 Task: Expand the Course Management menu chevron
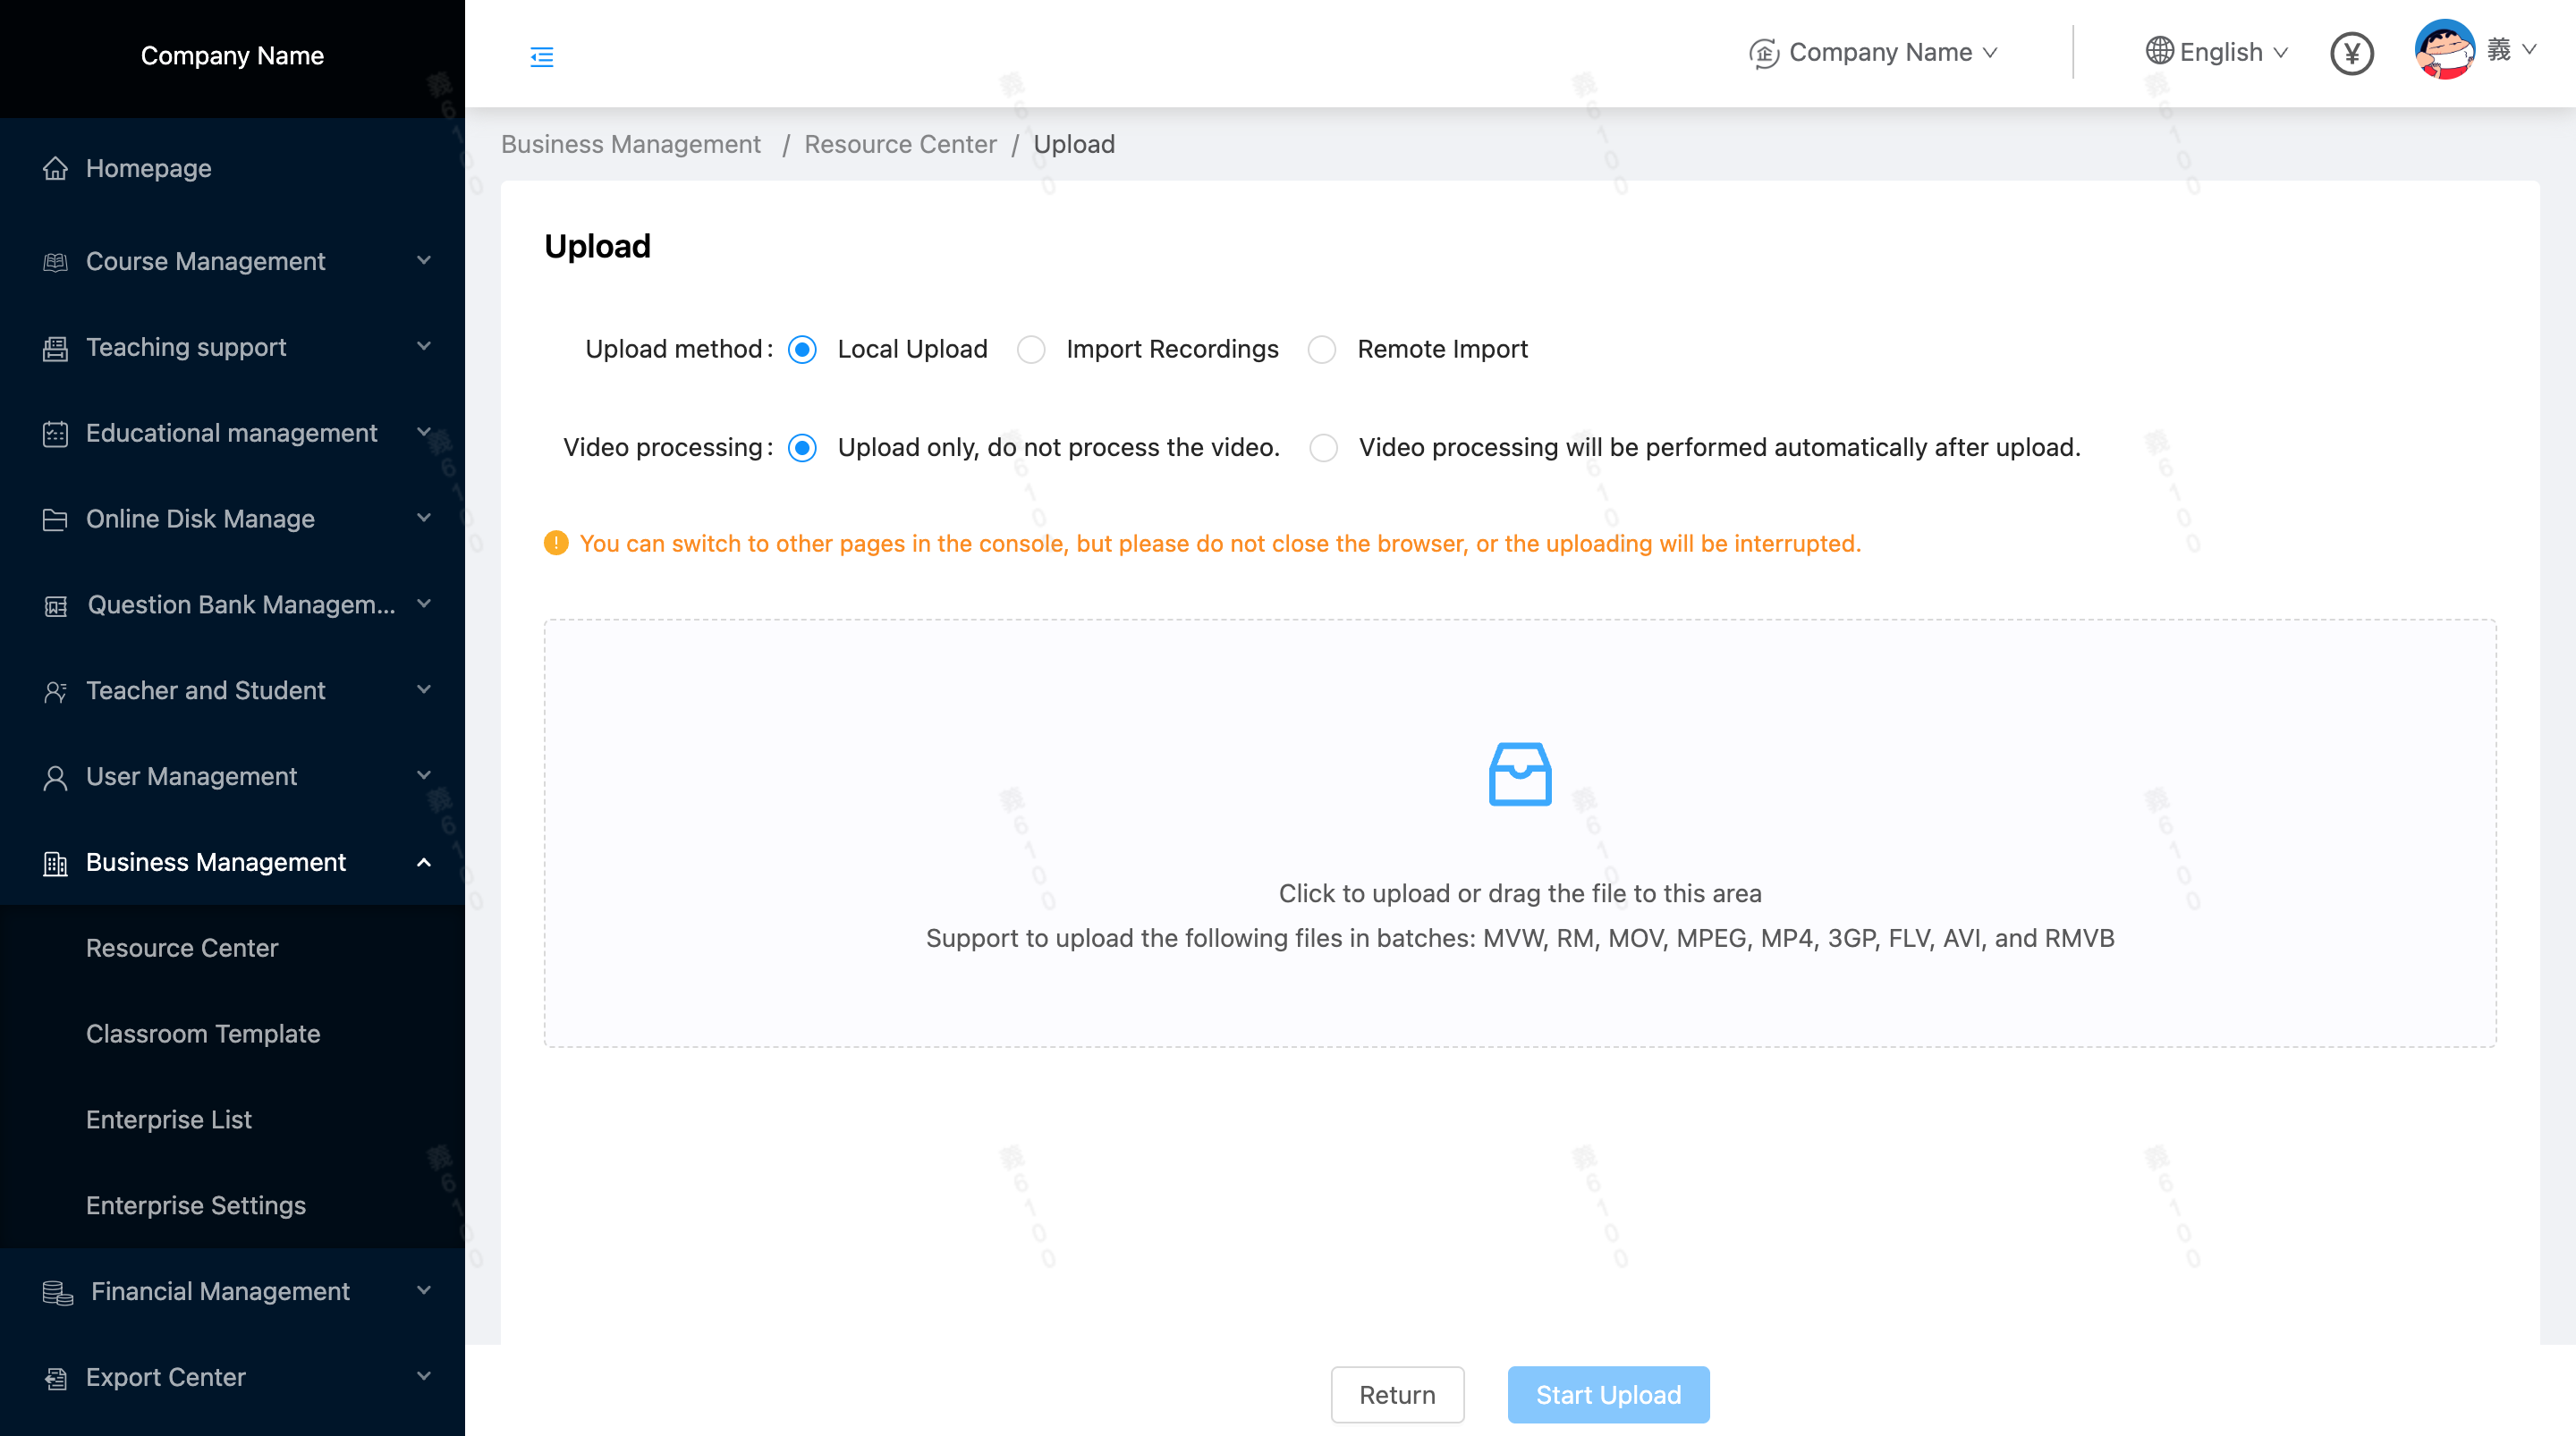coord(424,261)
